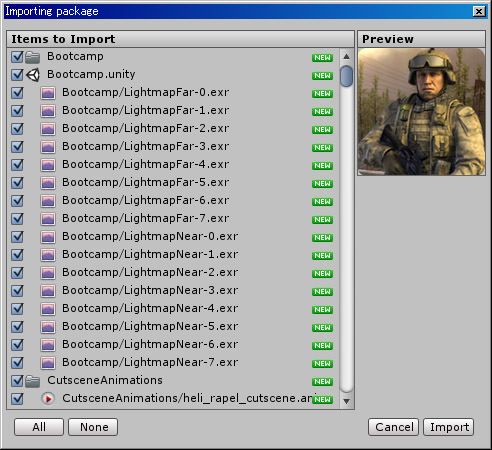The height and width of the screenshot is (450, 492).
Task: Select the Bootcamp/LightmapFar-7.exr file name
Action: tap(146, 218)
